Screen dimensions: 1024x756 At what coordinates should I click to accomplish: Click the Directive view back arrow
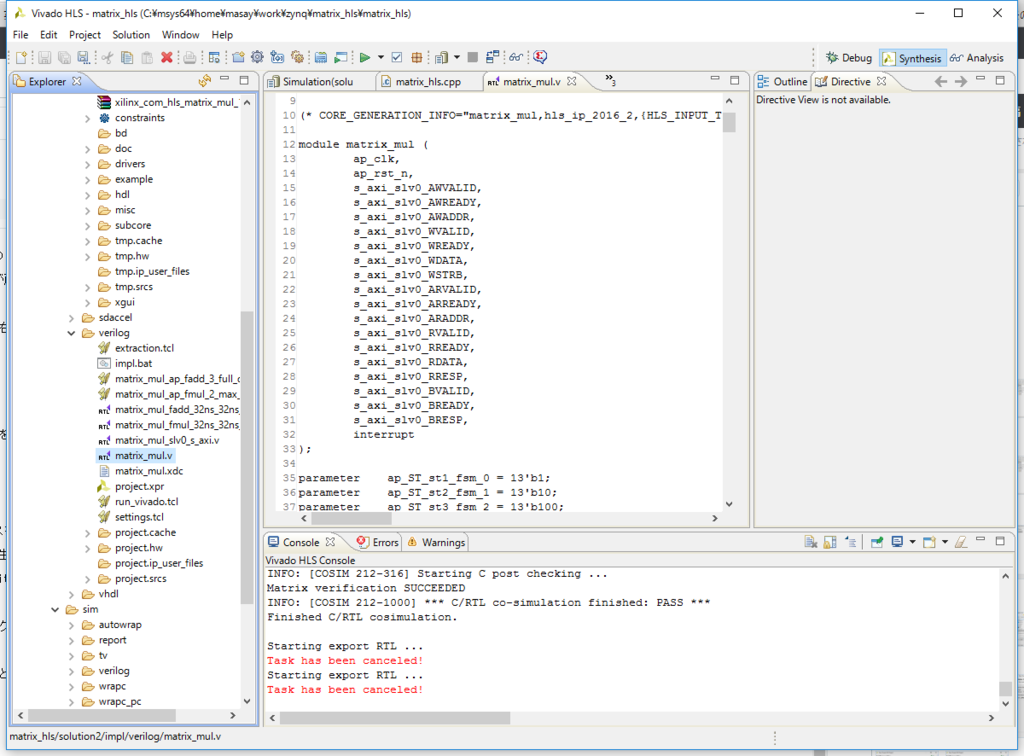940,81
